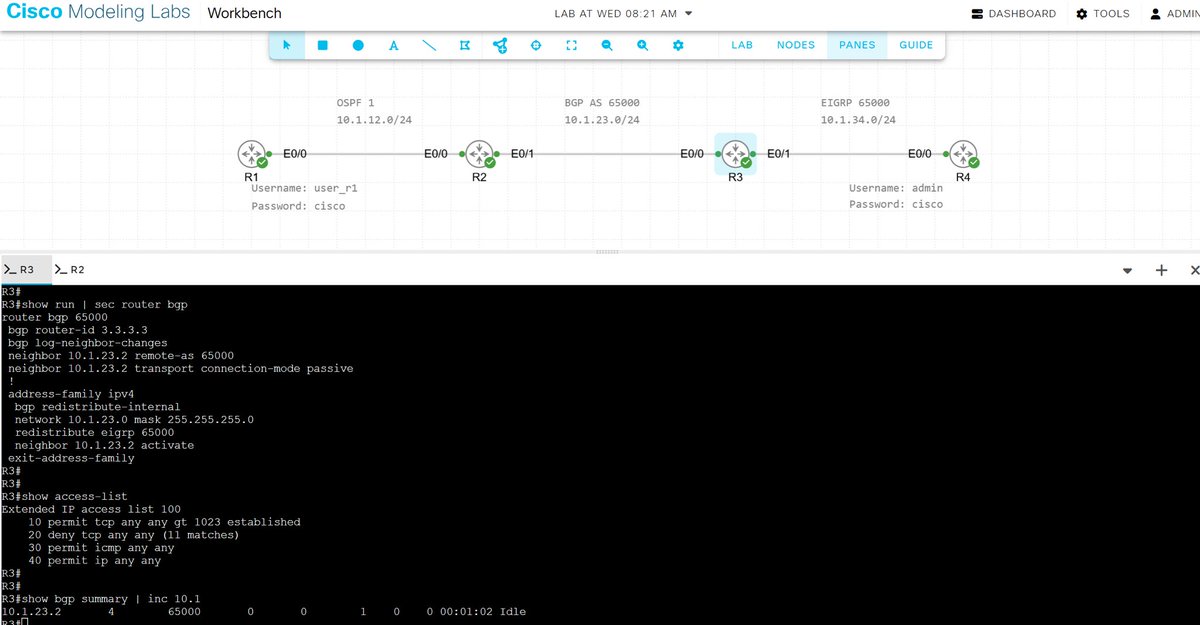Switch to the R2 console tab
This screenshot has height=625, width=1200.
tap(70, 270)
